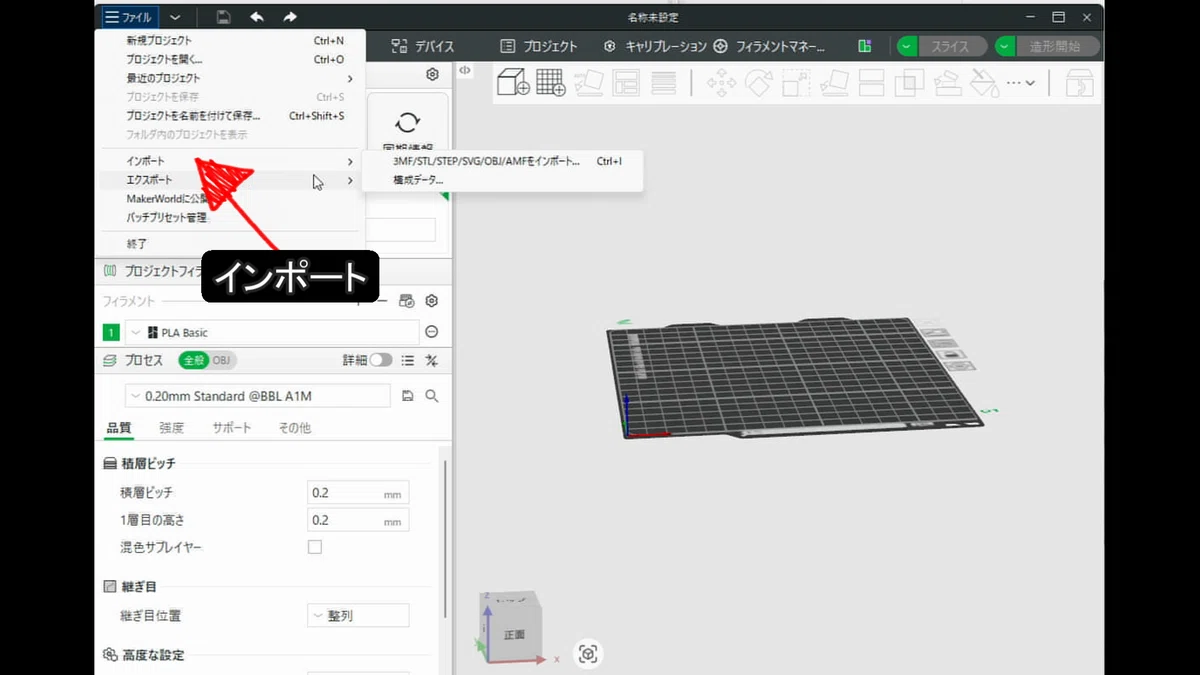Click the 正面 face of the view cube
Viewport: 1200px width, 675px height.
514,634
